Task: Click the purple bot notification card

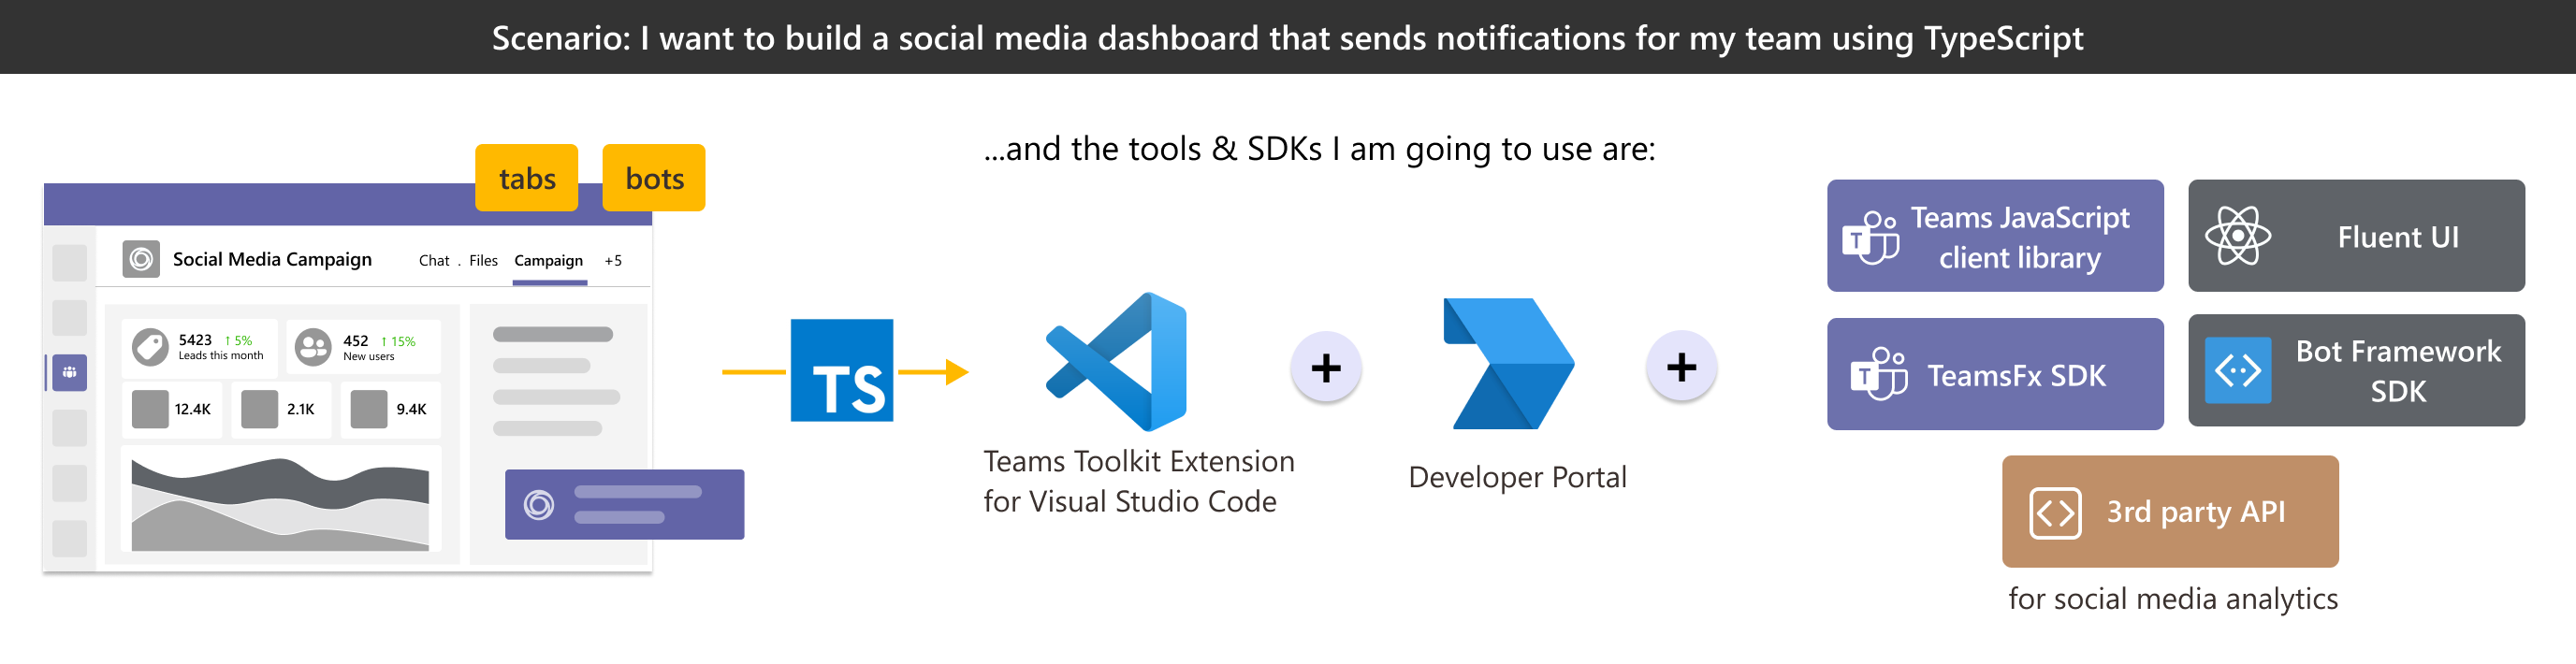Action: coord(624,505)
